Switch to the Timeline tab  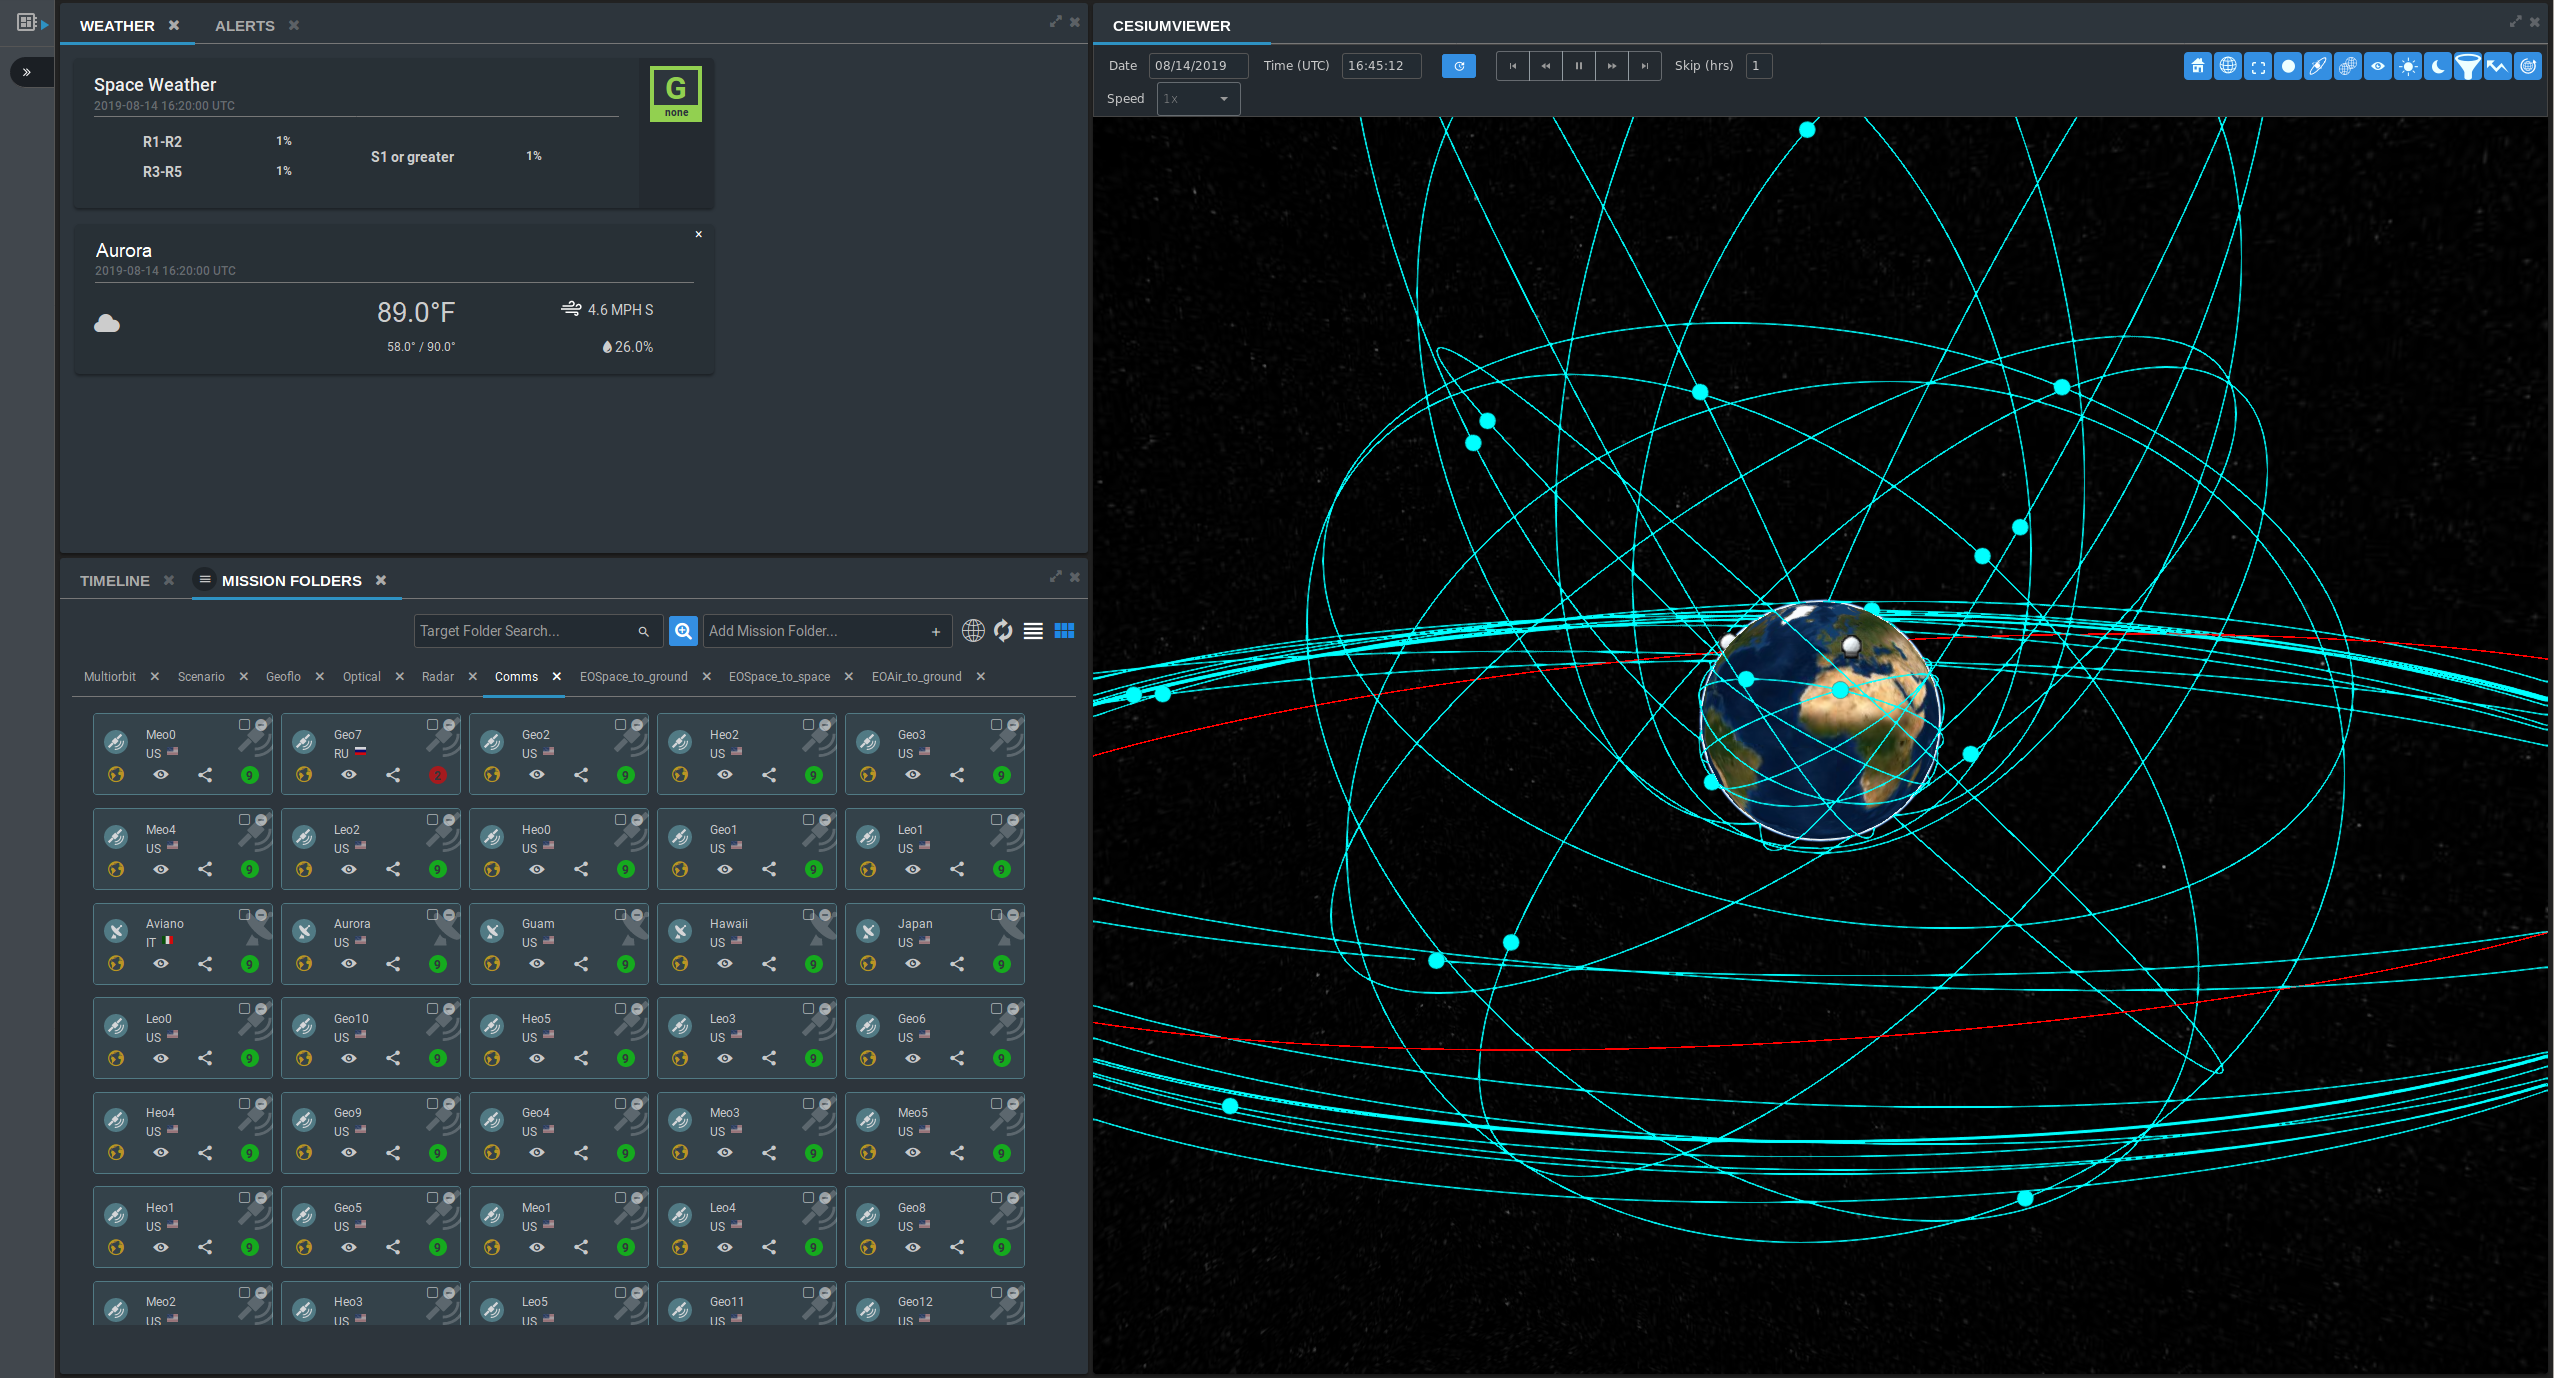click(x=114, y=581)
